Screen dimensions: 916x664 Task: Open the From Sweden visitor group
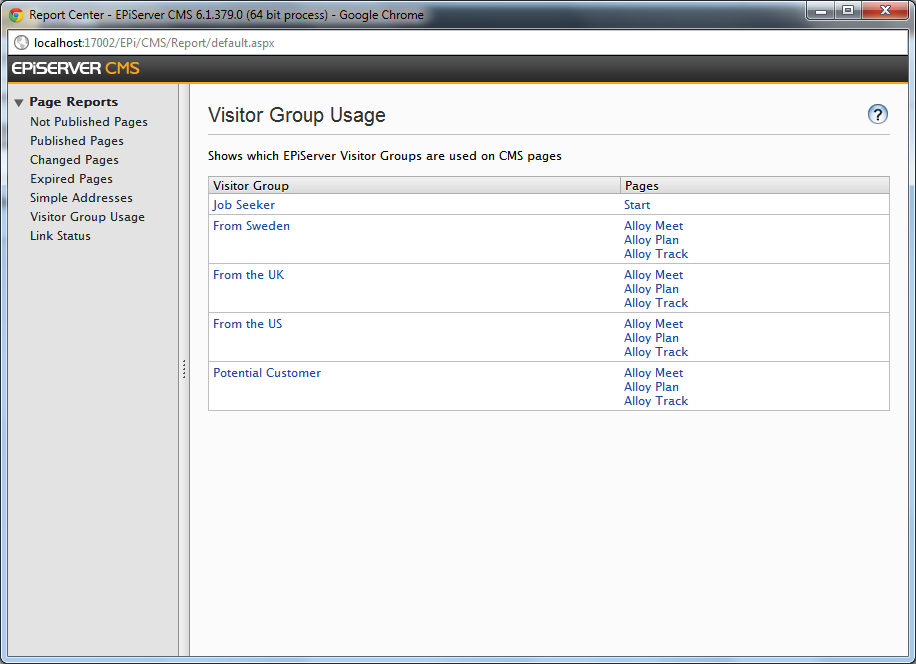click(251, 226)
